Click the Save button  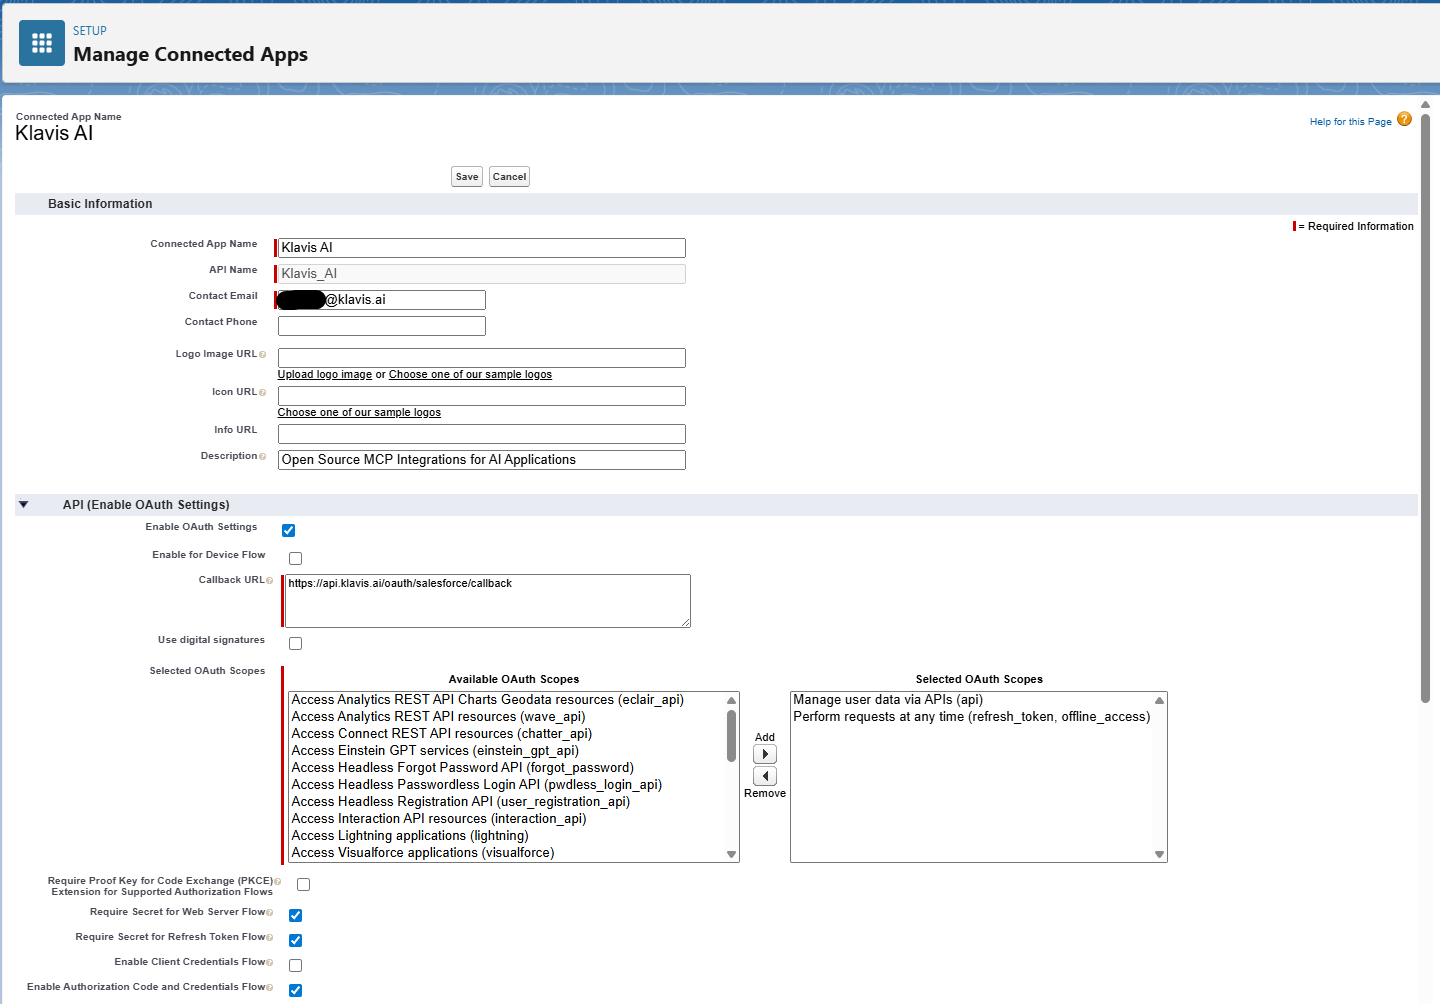point(466,176)
